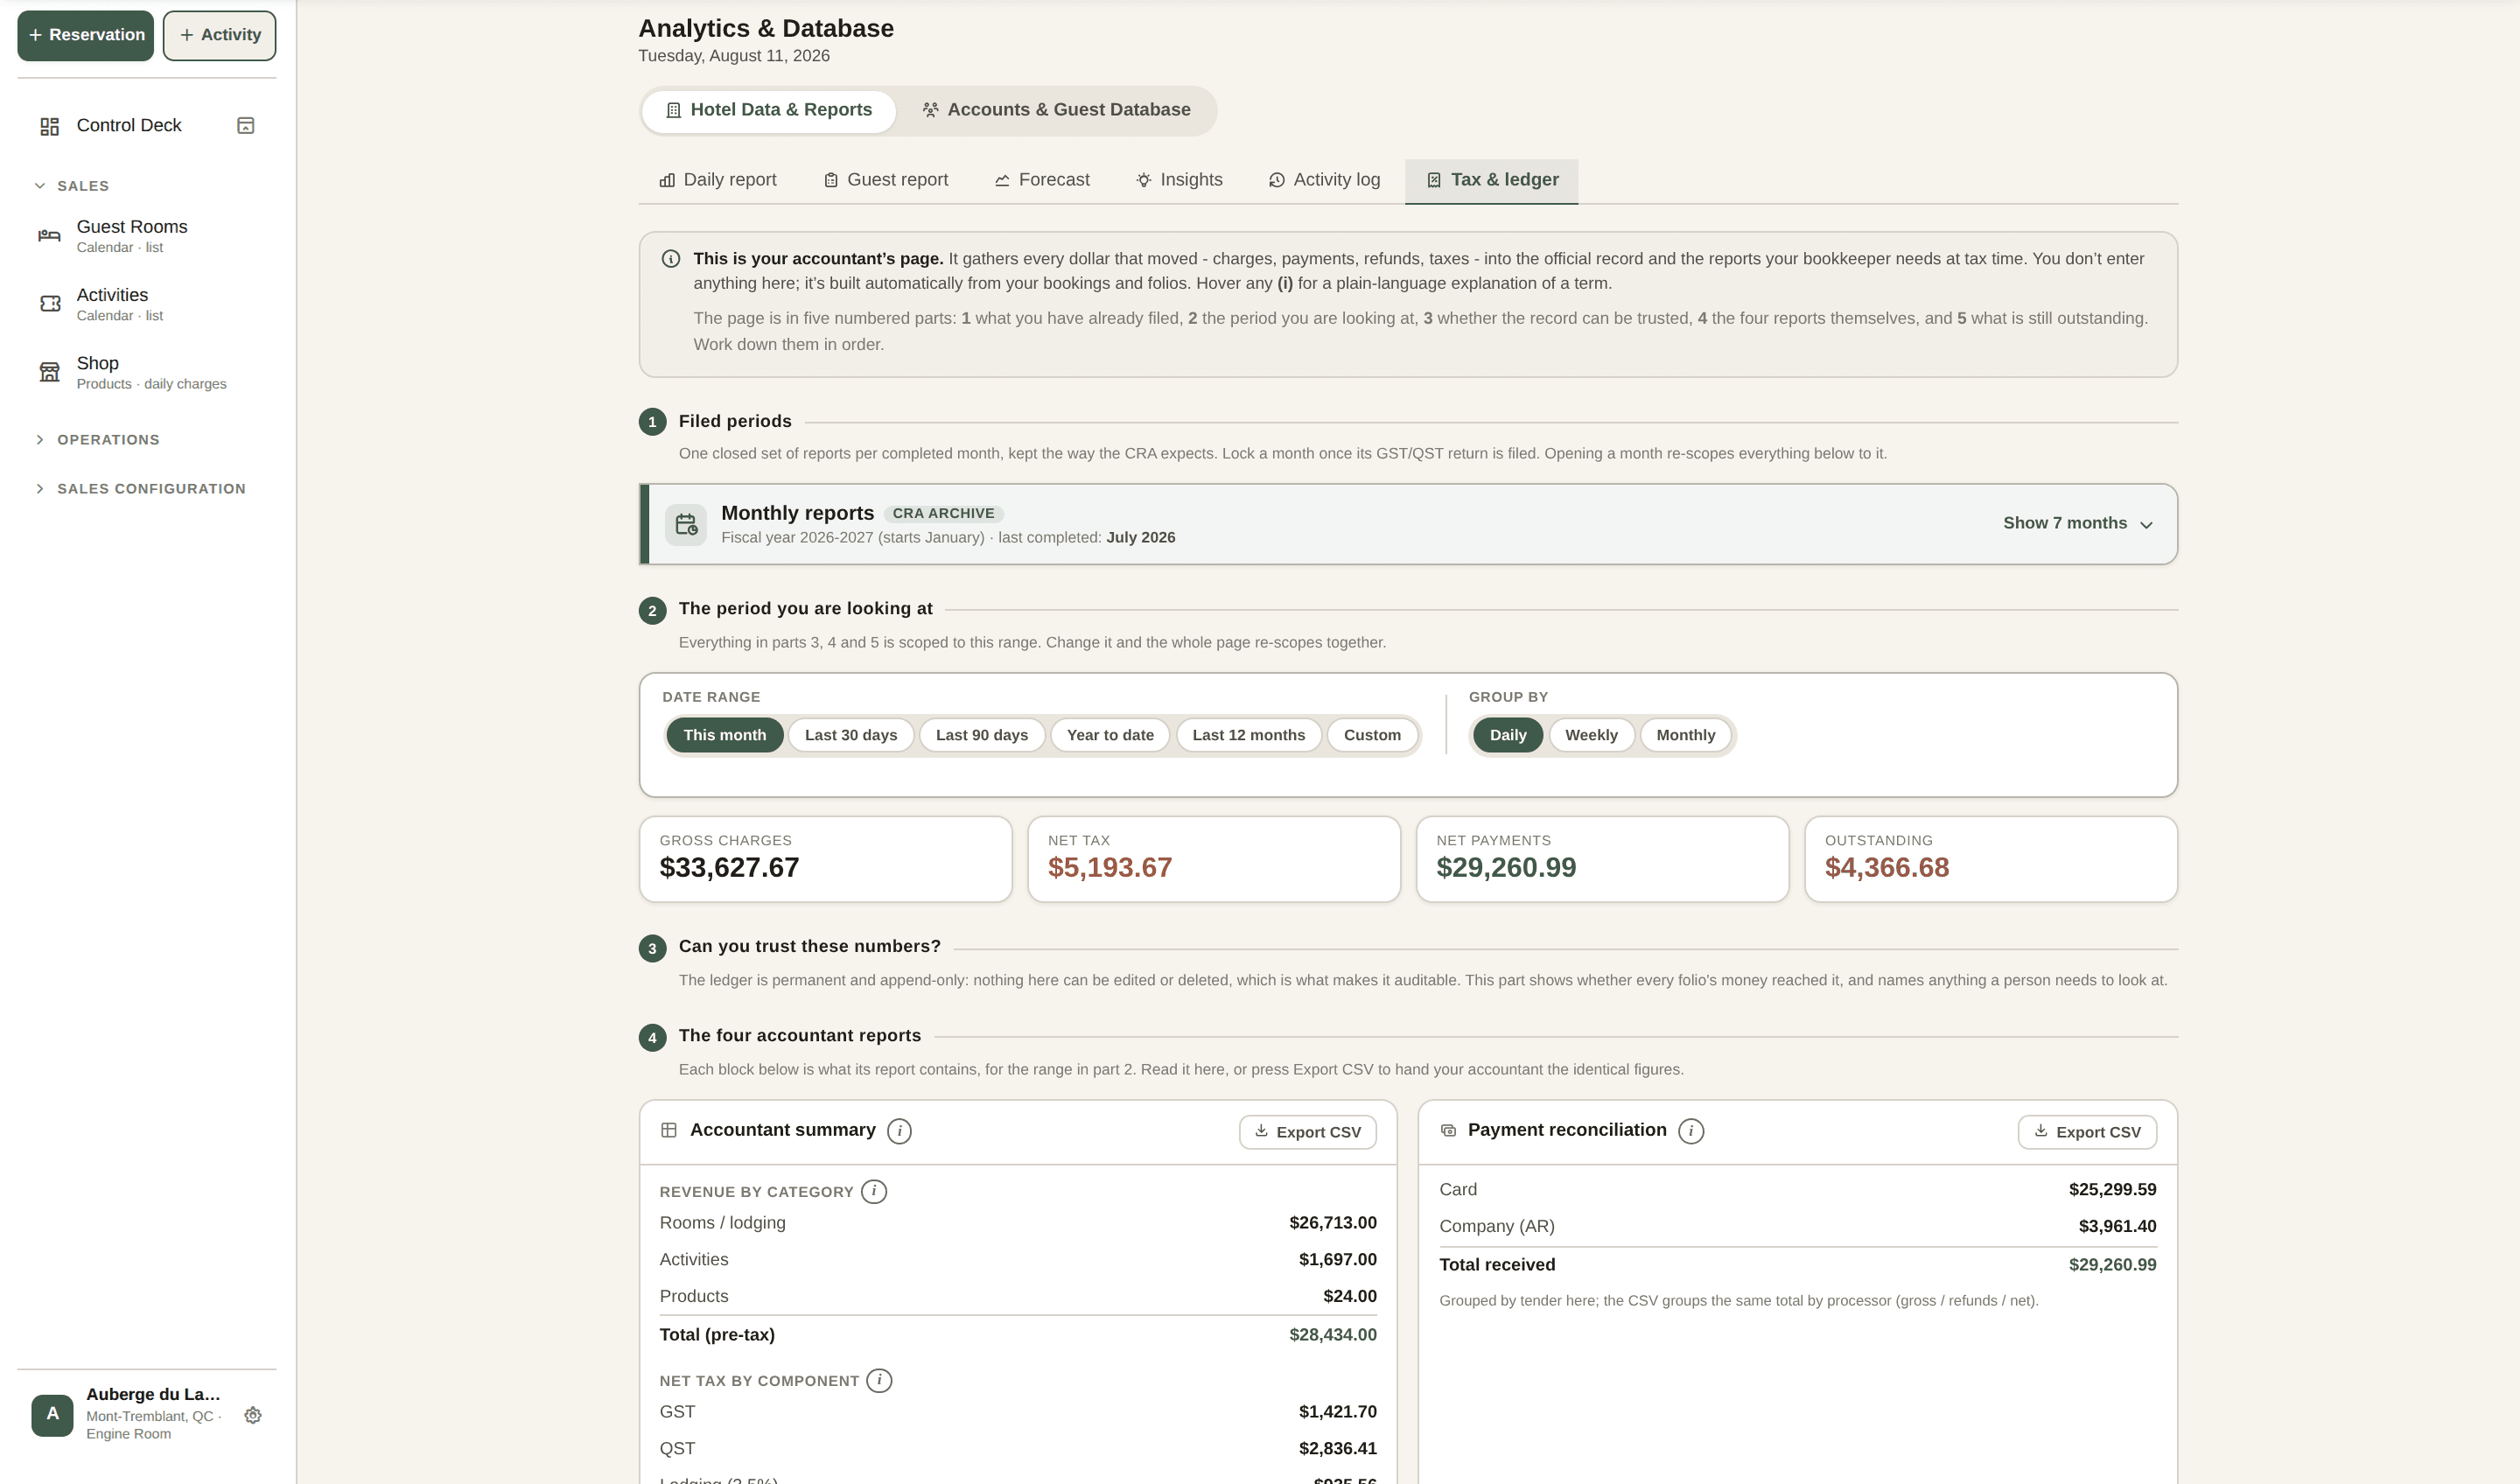Click the Activities ticket icon
This screenshot has width=2520, height=1484.
[50, 303]
